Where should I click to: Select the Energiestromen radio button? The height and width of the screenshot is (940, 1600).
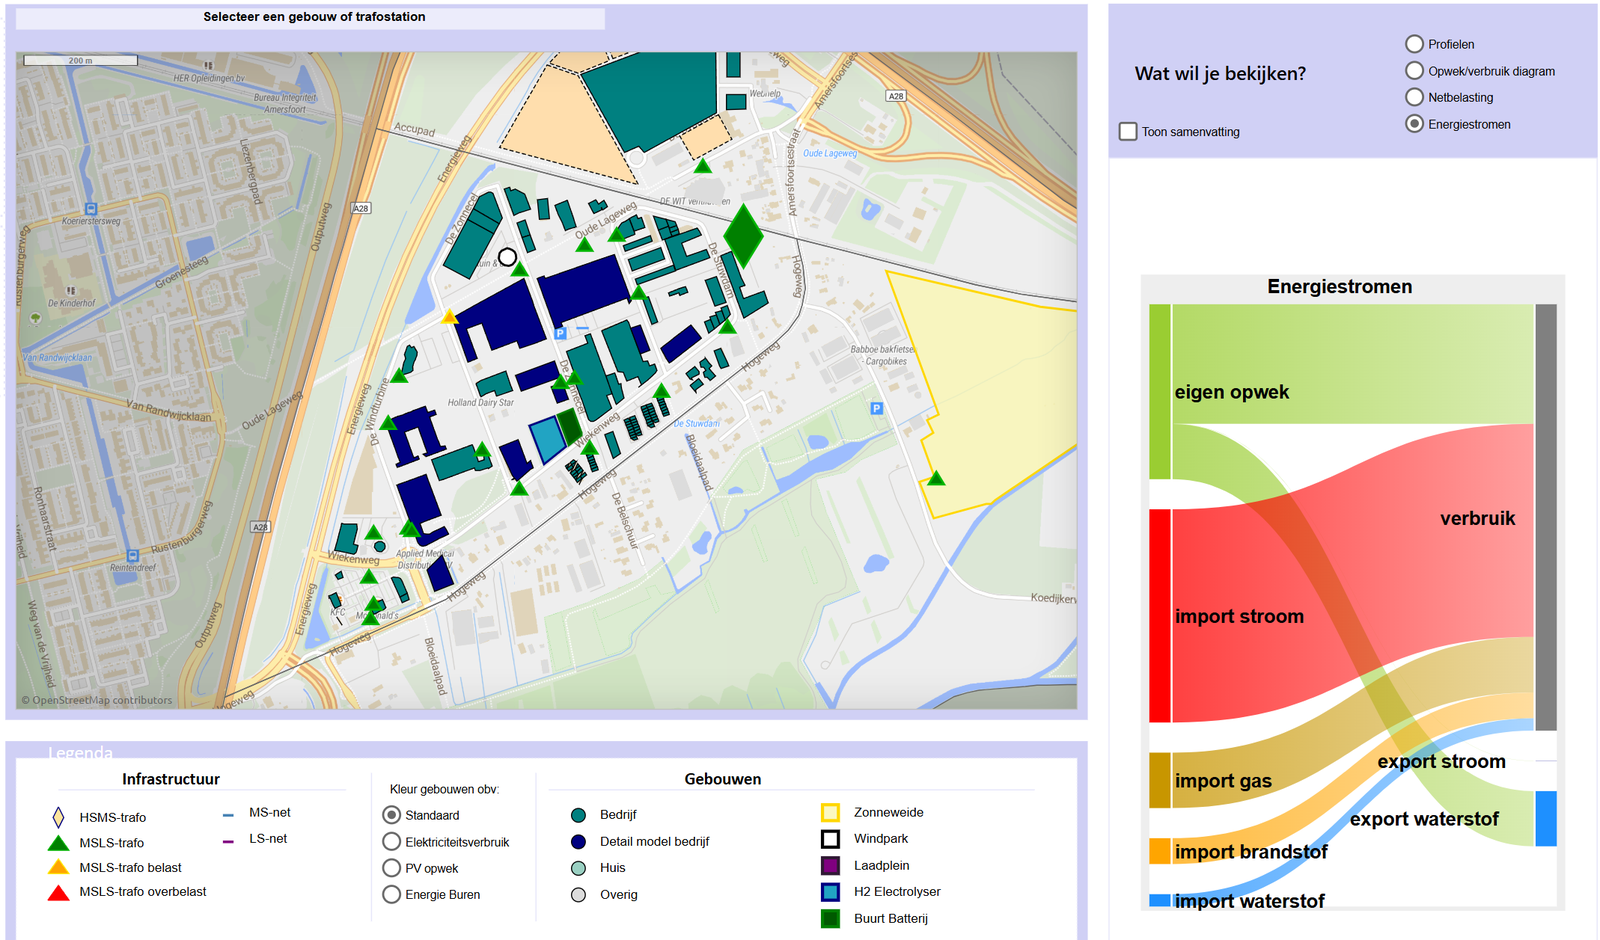[1414, 124]
